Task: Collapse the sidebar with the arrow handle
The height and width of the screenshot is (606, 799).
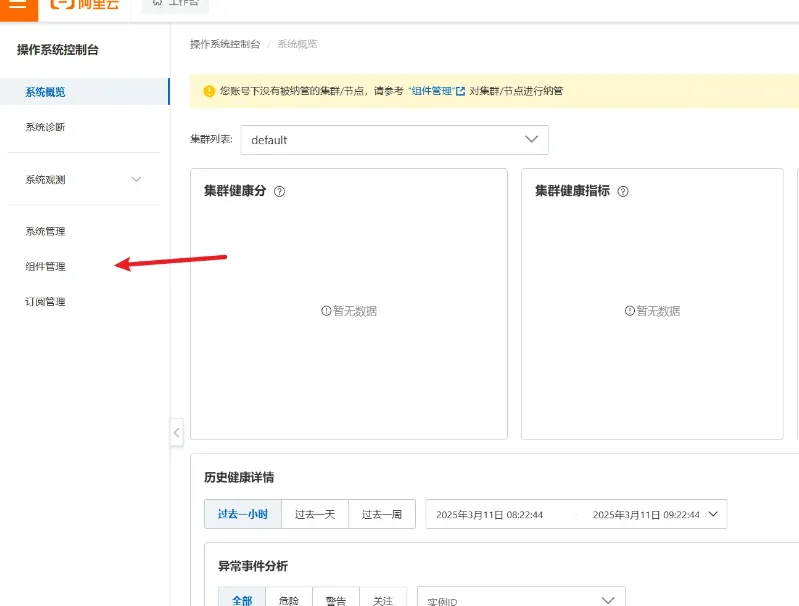Action: pyautogui.click(x=176, y=433)
